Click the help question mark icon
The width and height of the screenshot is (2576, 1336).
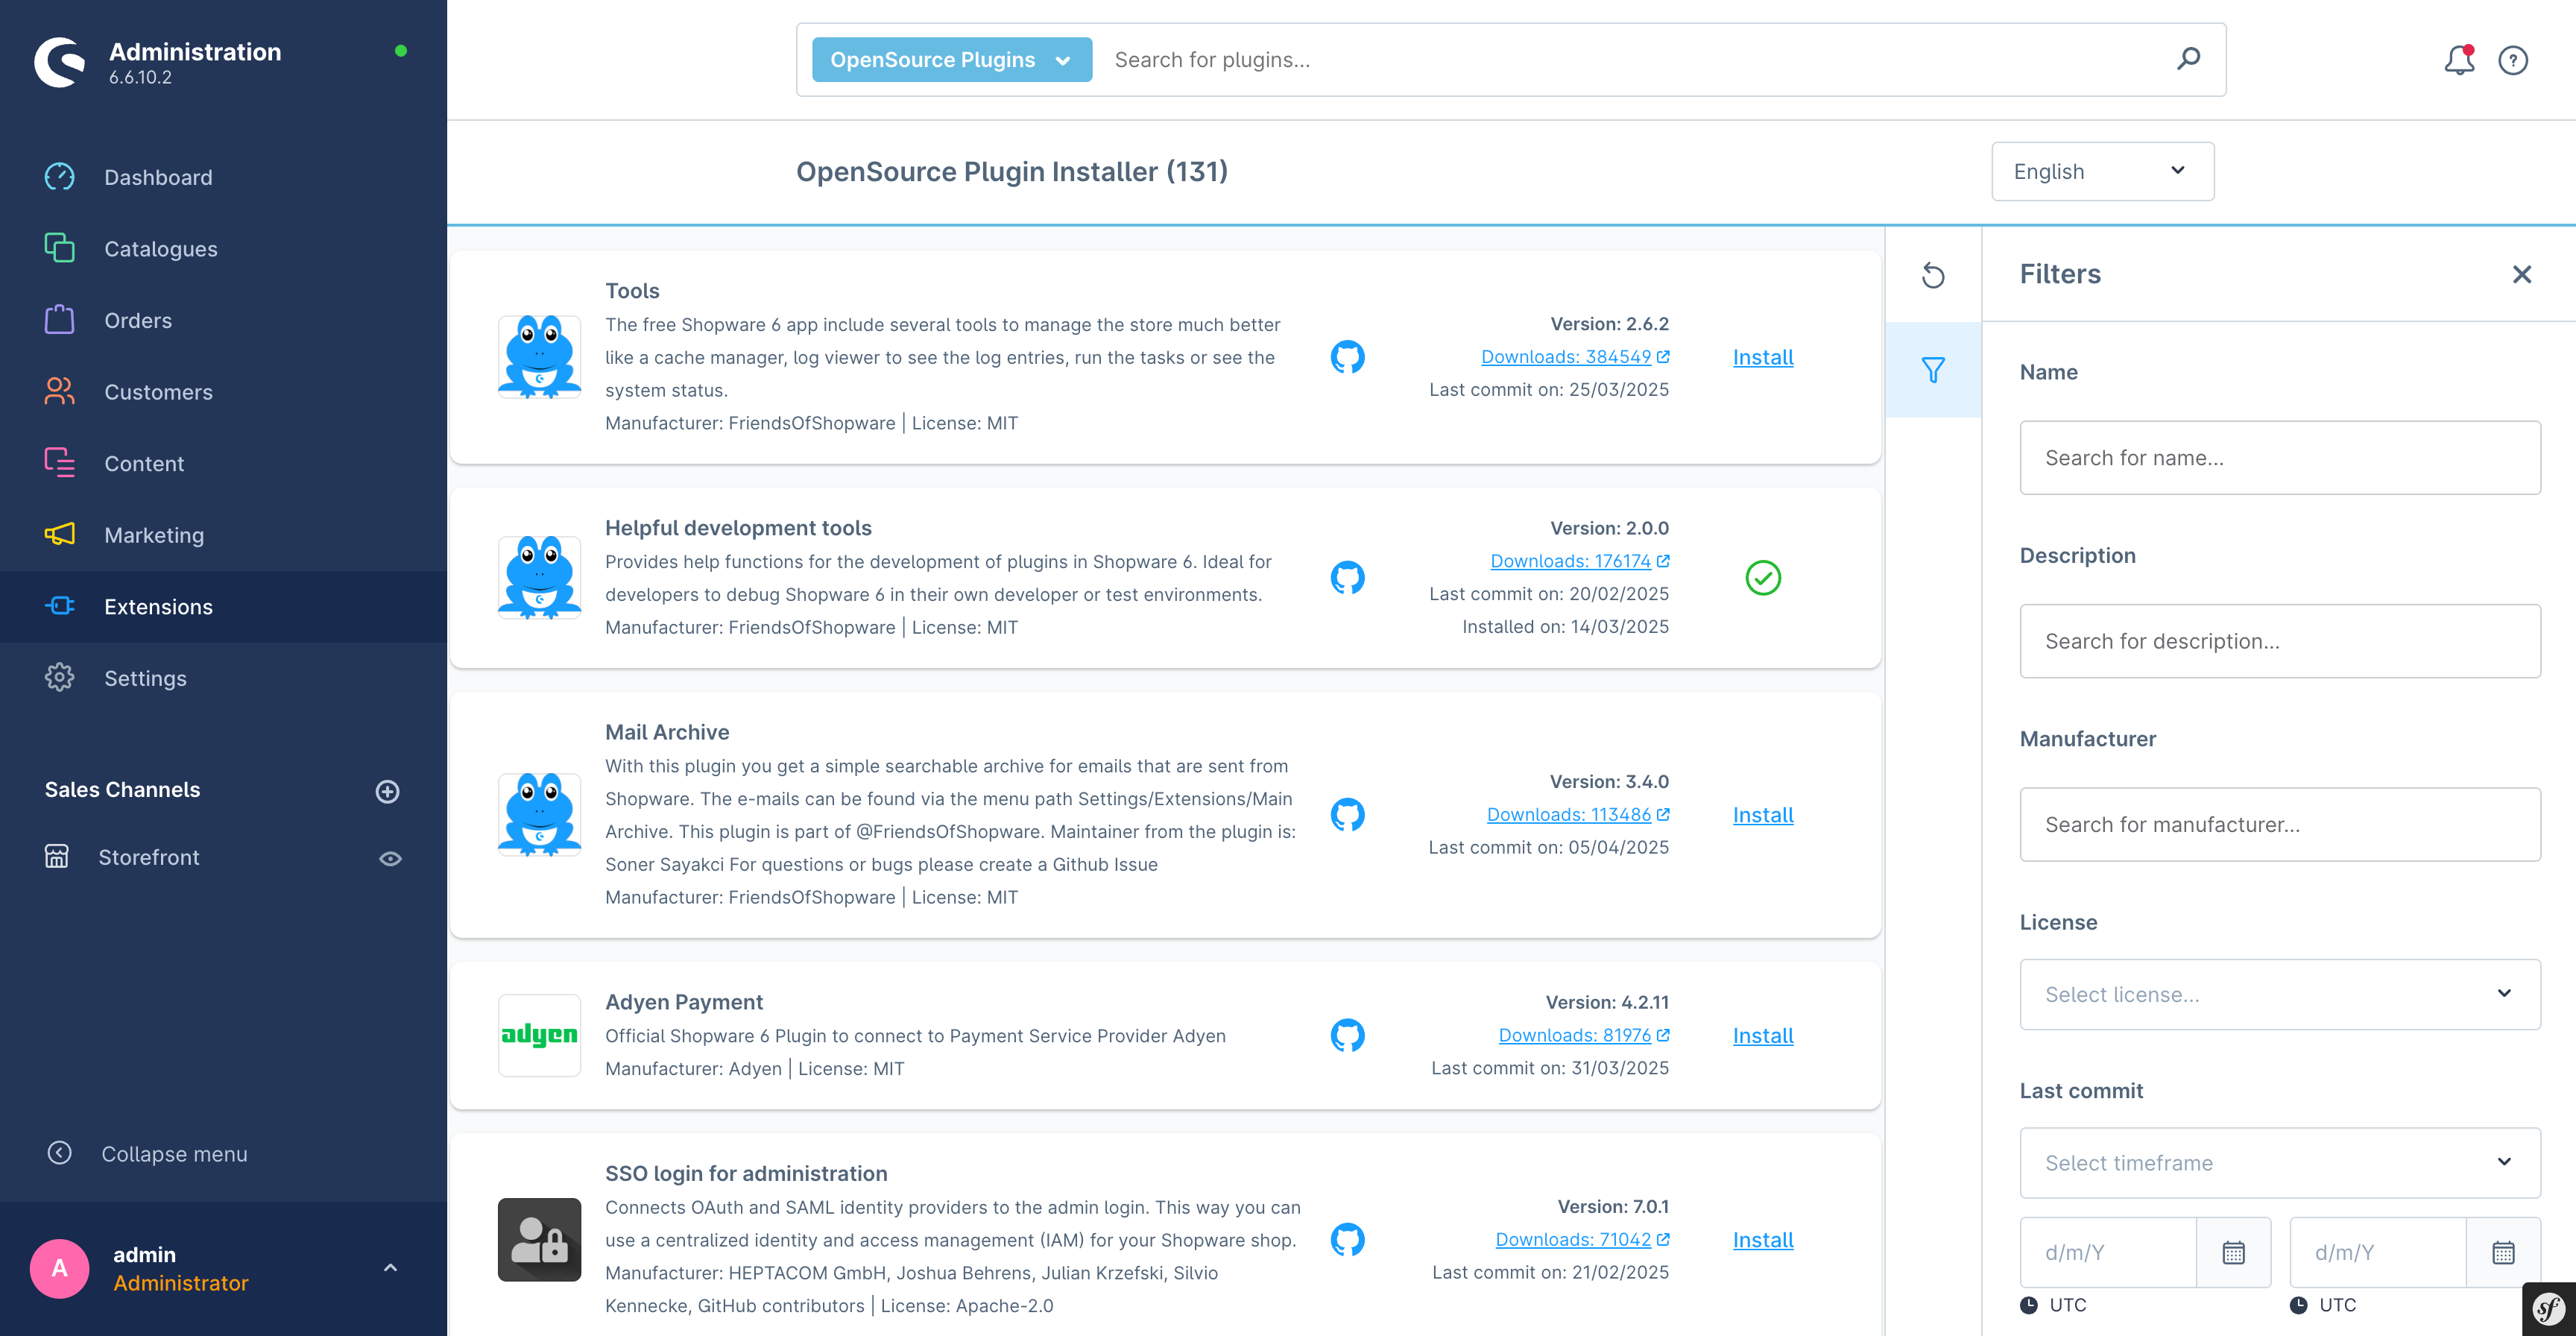pos(2512,60)
